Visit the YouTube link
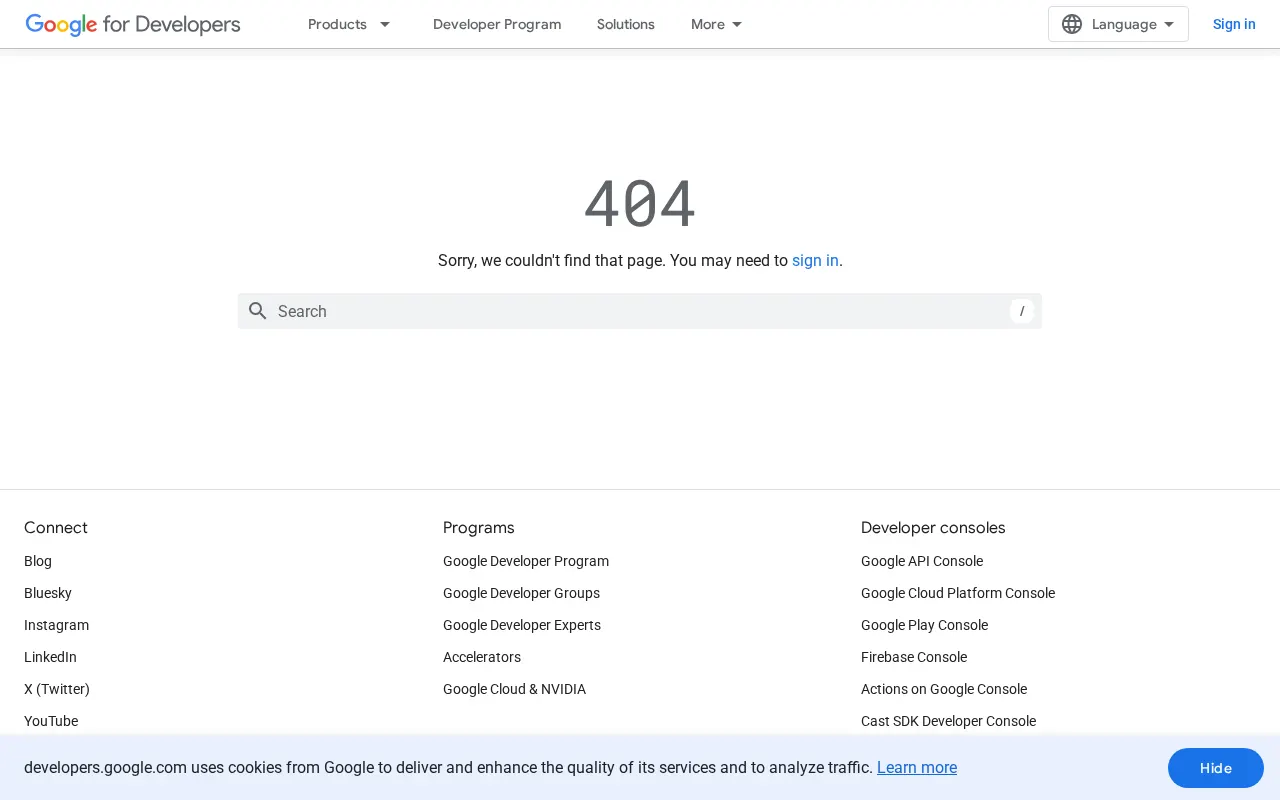 point(51,721)
